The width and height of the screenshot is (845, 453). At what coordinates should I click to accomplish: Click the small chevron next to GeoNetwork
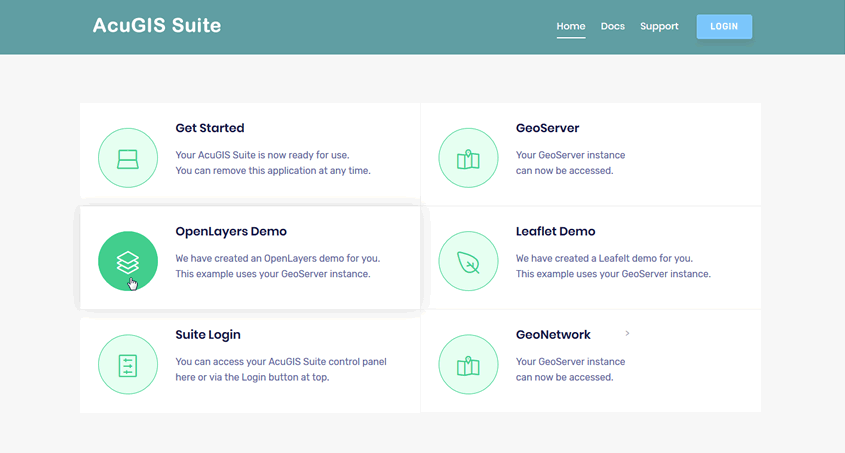point(627,333)
